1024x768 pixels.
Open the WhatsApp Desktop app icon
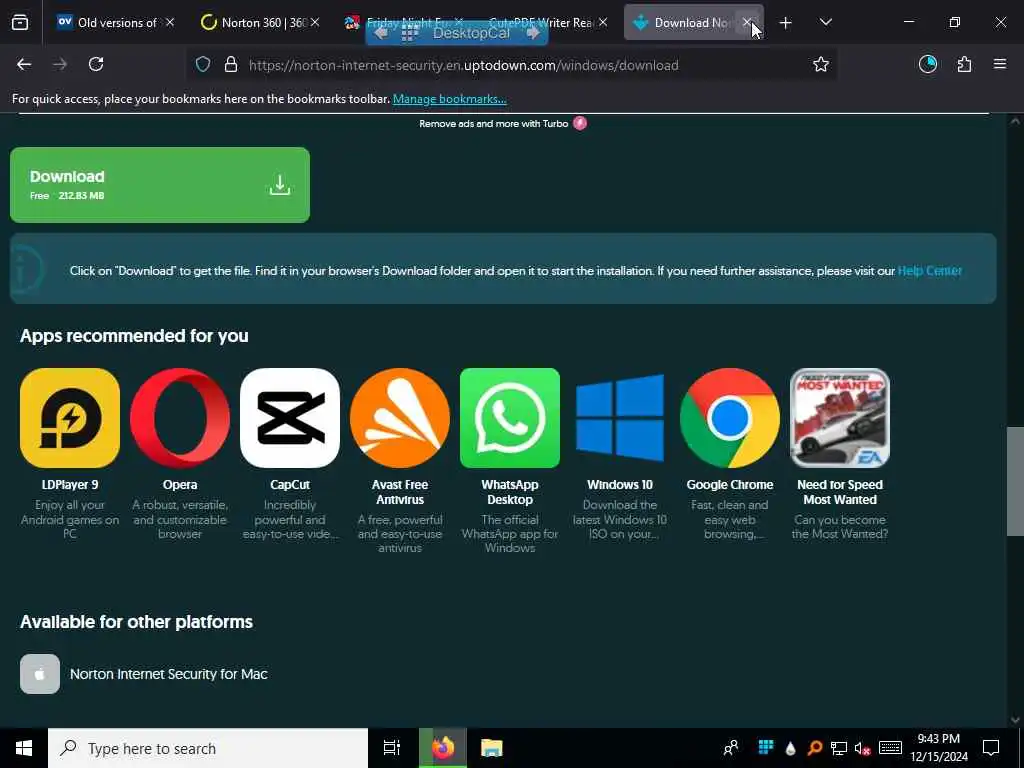[x=510, y=418]
